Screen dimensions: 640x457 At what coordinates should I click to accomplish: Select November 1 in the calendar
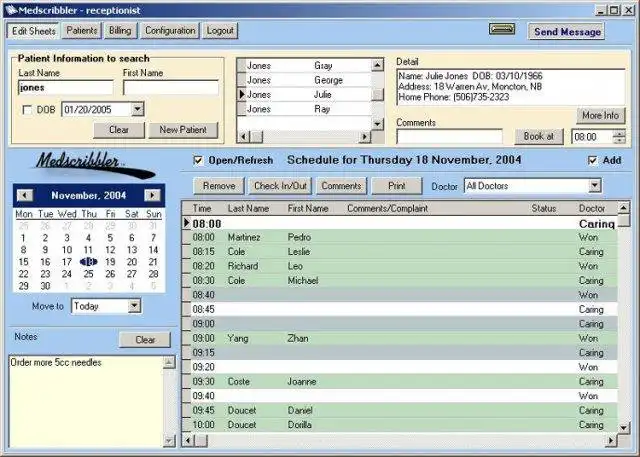(23, 238)
